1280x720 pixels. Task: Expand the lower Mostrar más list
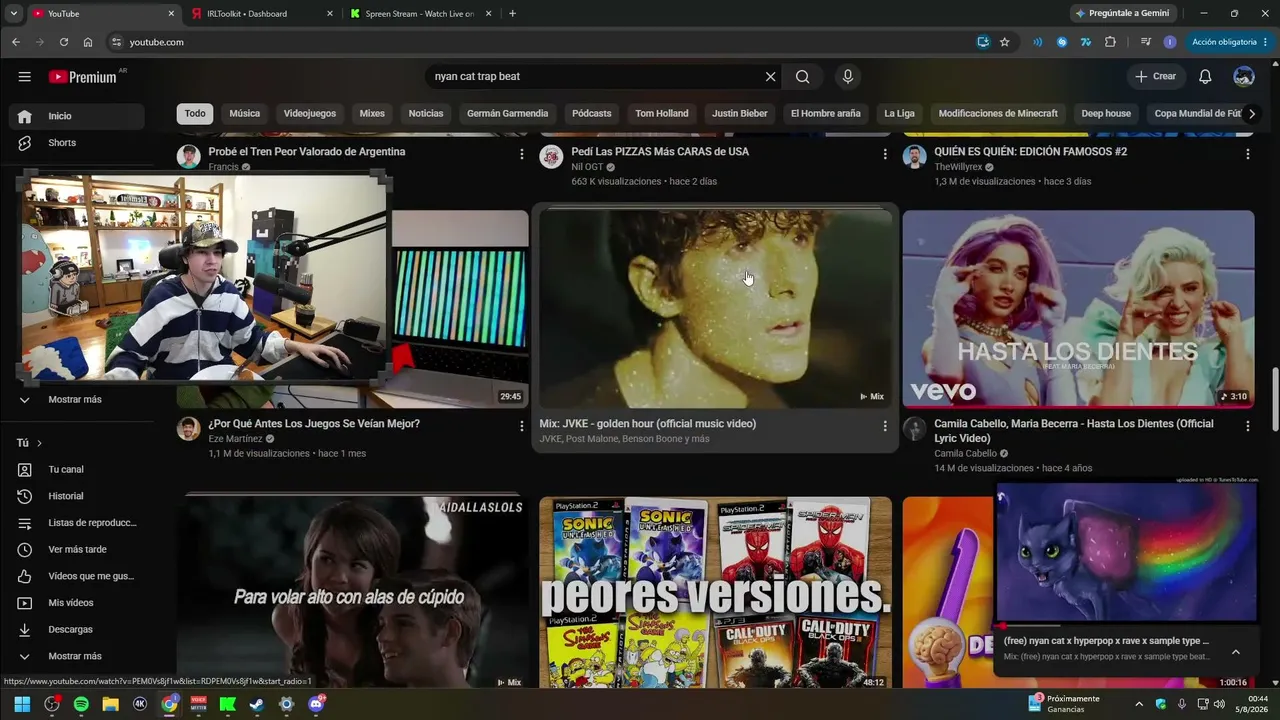78,657
